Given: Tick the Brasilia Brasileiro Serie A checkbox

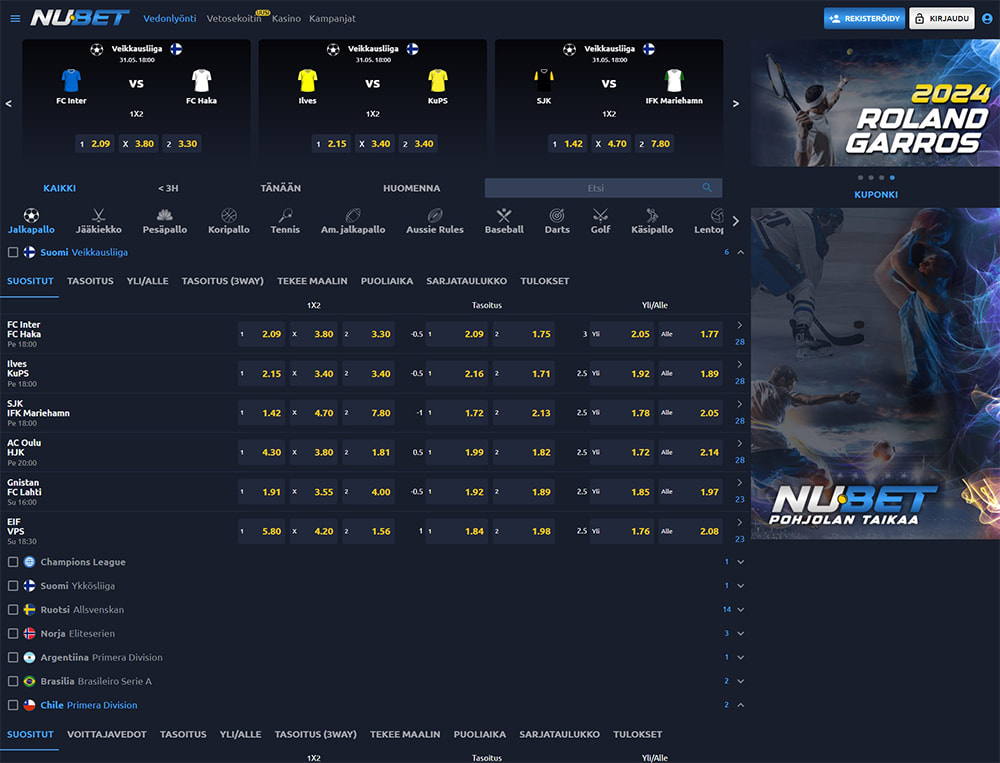Looking at the screenshot, I should (13, 681).
